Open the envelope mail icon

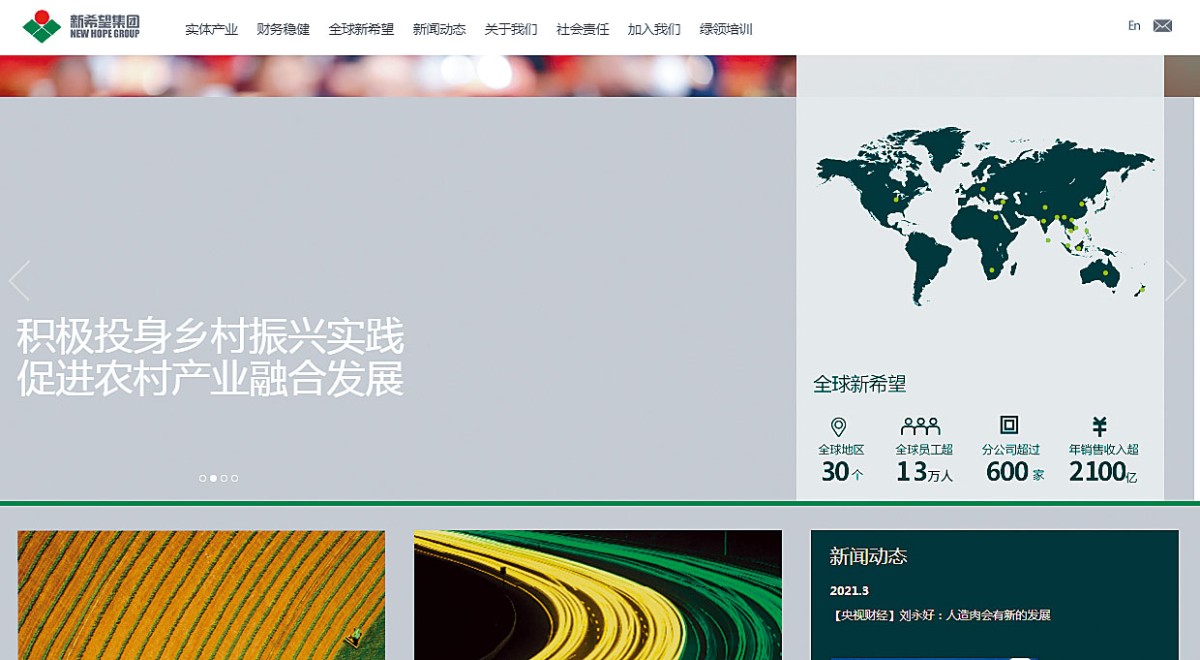click(1162, 26)
